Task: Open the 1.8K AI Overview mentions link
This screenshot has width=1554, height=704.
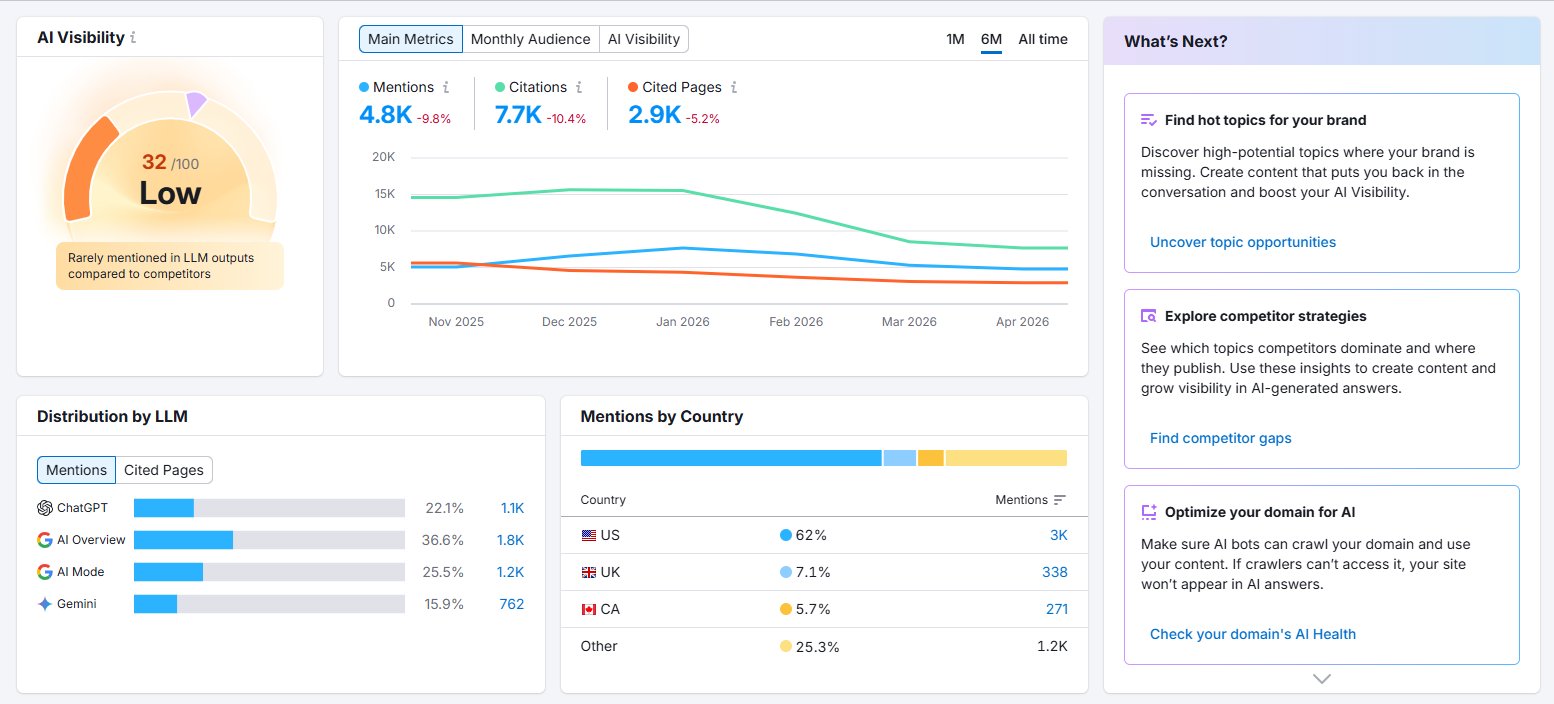Action: pyautogui.click(x=511, y=540)
